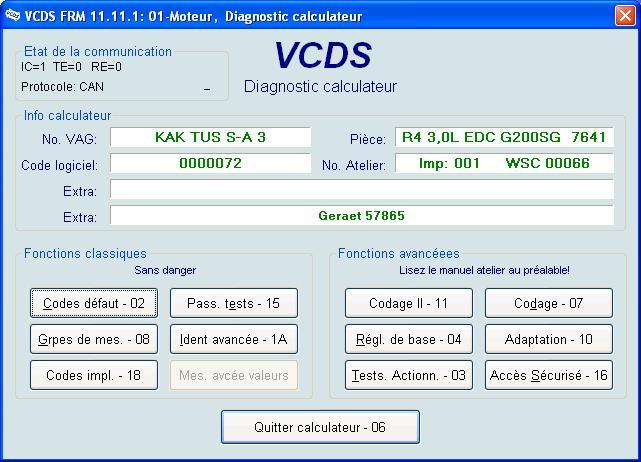Select Ident avancée - 1A

pyautogui.click(x=234, y=339)
